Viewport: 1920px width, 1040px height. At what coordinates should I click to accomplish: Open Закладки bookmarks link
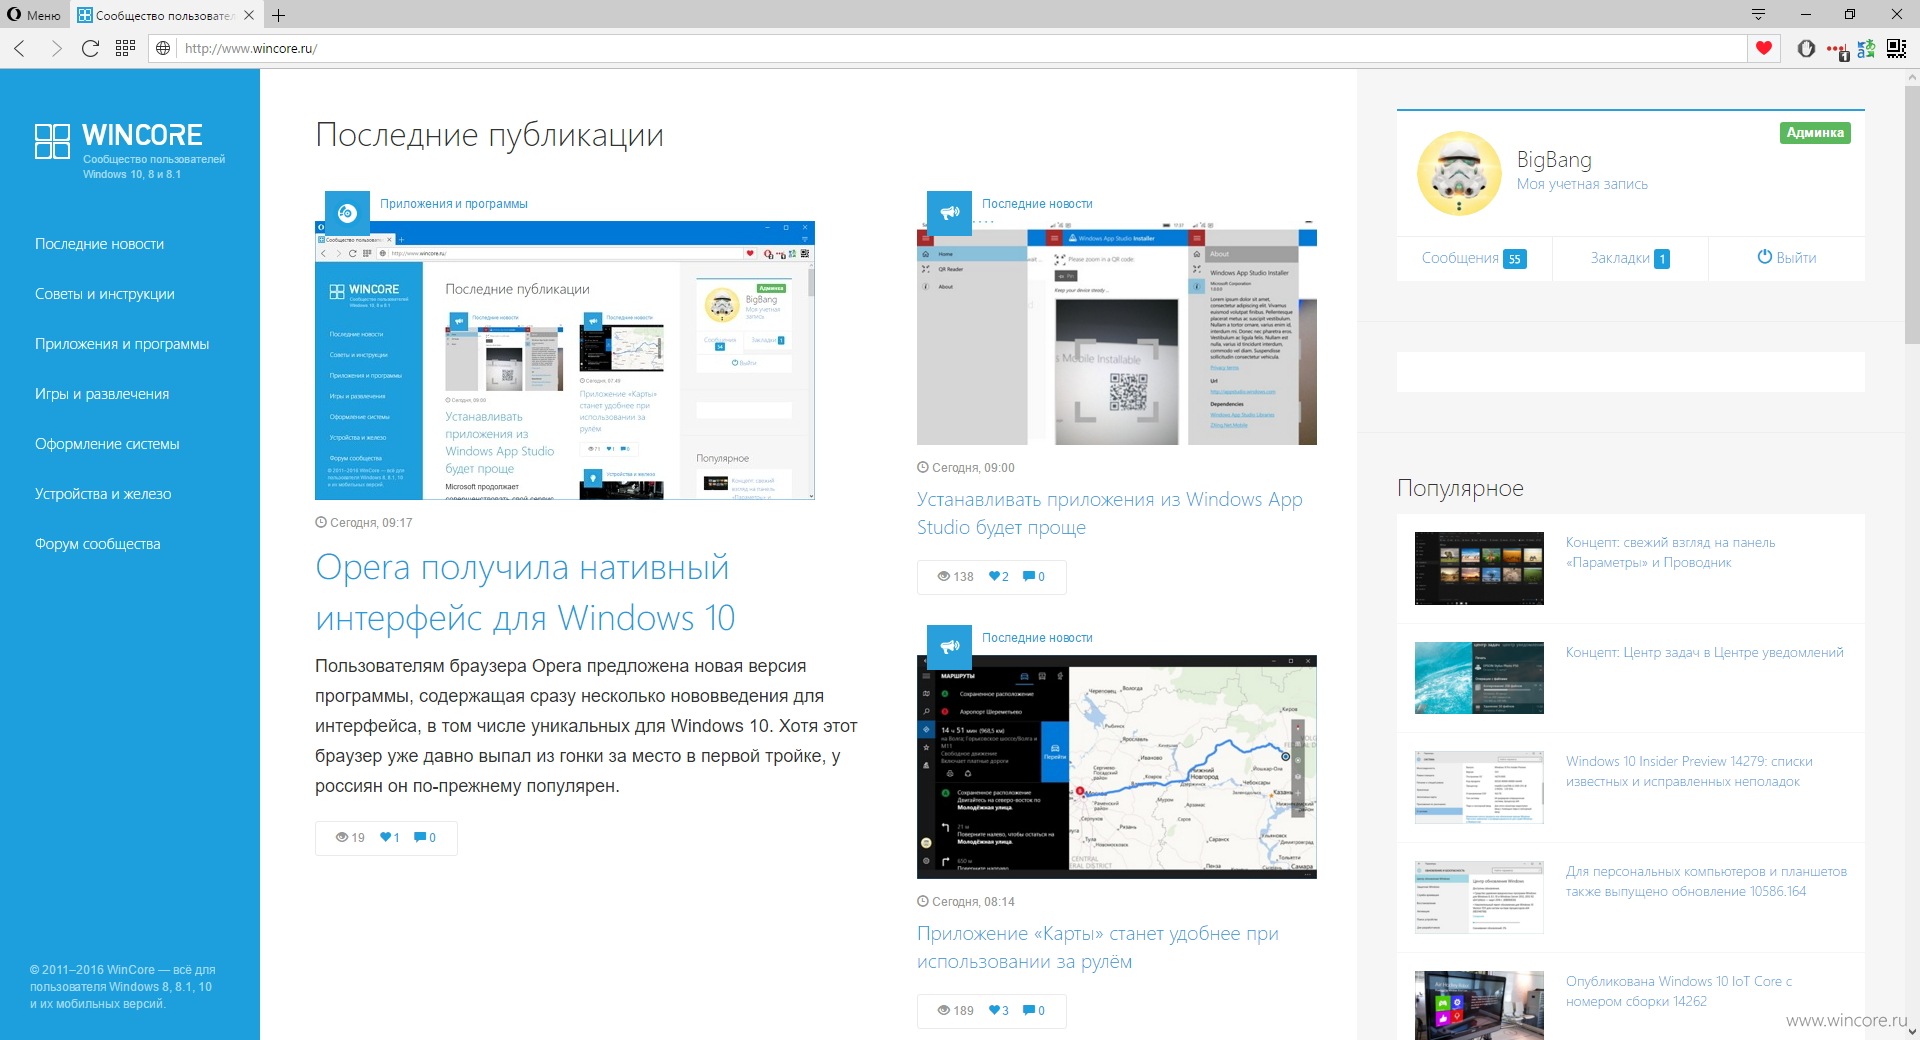coord(1630,259)
